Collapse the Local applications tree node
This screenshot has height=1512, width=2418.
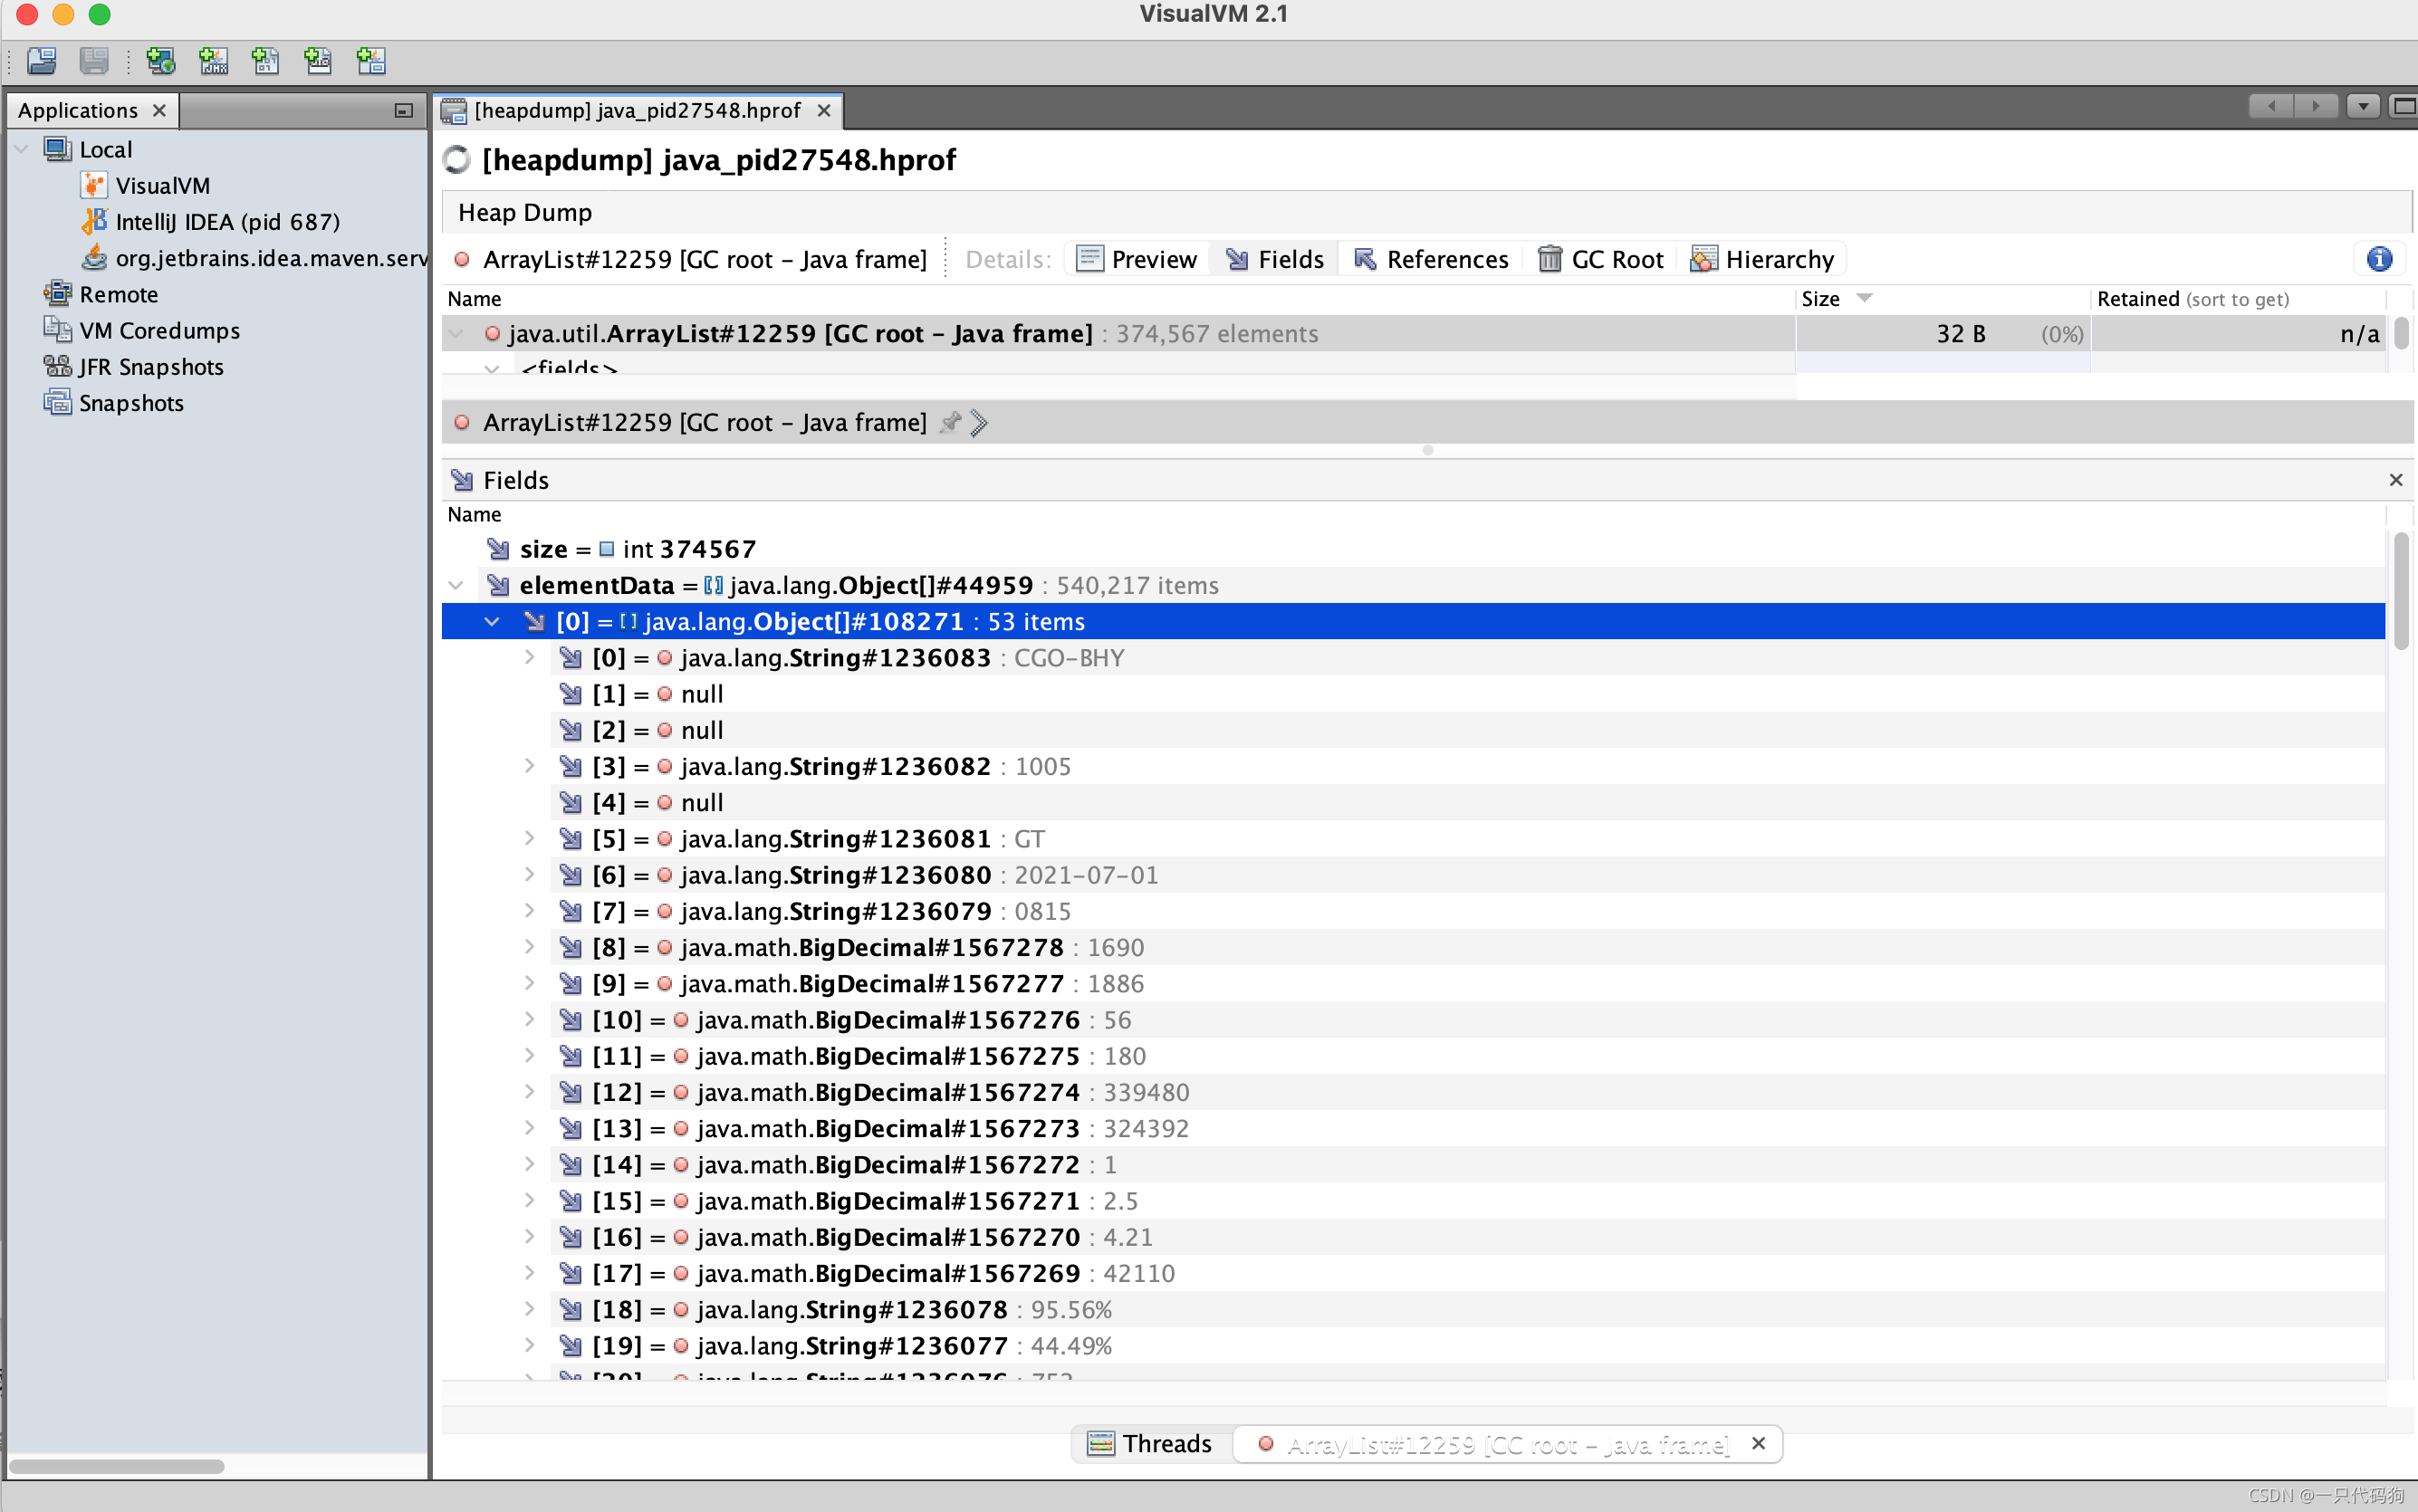pyautogui.click(x=21, y=149)
